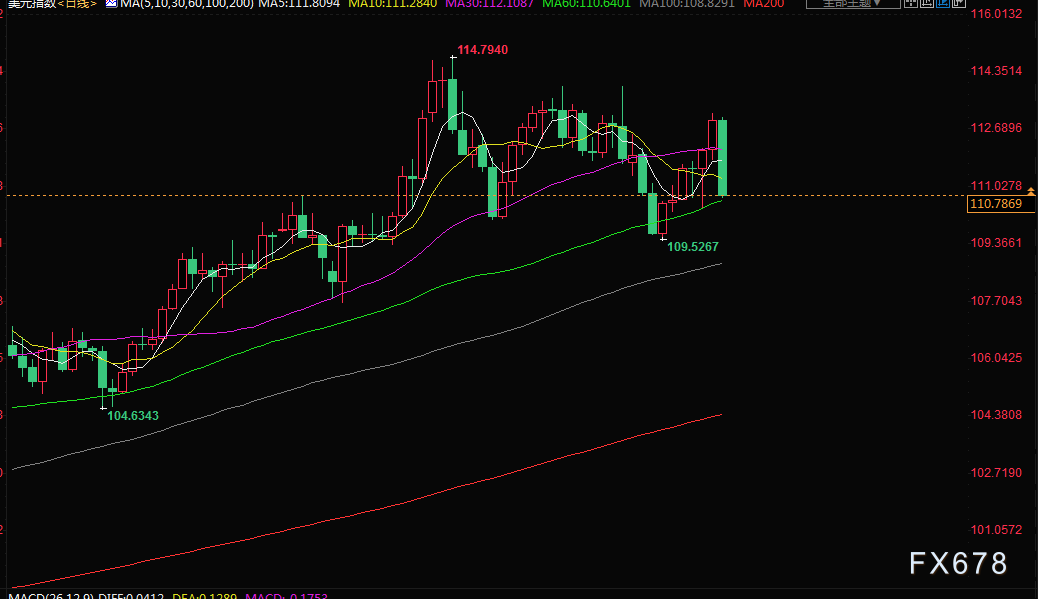1038x599 pixels.
Task: Click the last large green candlestick
Action: pos(722,157)
